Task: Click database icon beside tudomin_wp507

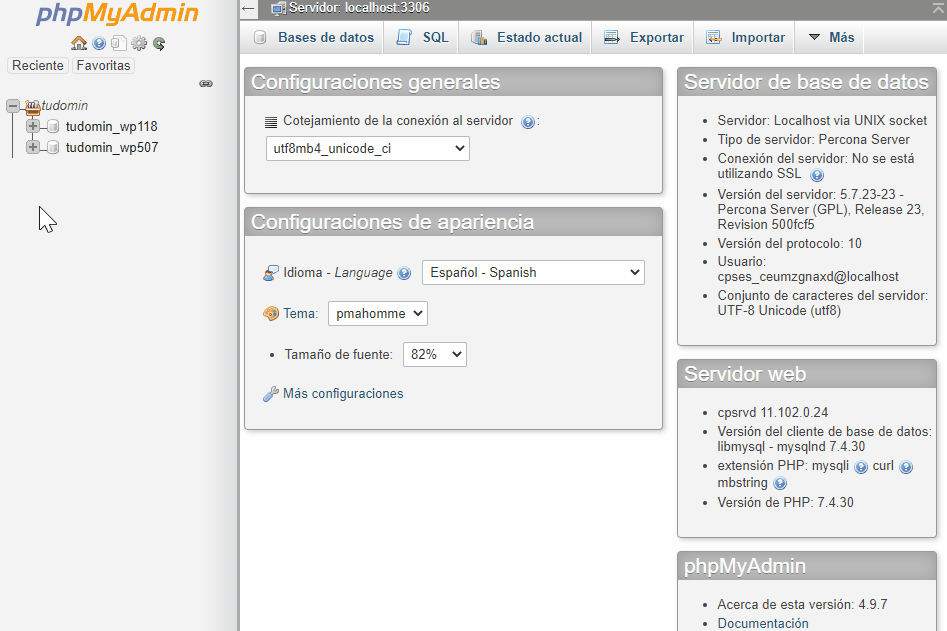Action: pyautogui.click(x=53, y=148)
